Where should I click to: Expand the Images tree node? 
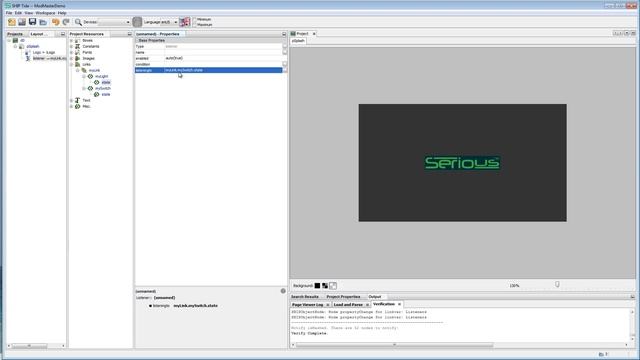71,58
